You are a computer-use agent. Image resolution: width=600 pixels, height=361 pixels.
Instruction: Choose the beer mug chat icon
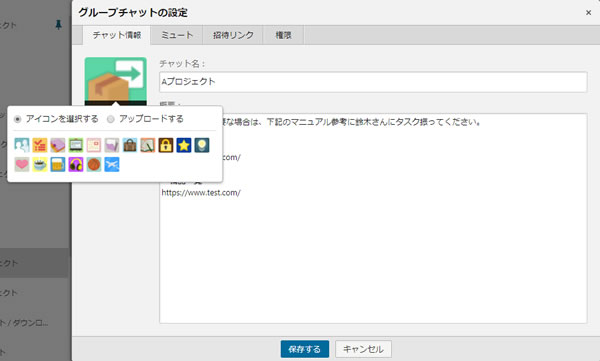coord(58,164)
